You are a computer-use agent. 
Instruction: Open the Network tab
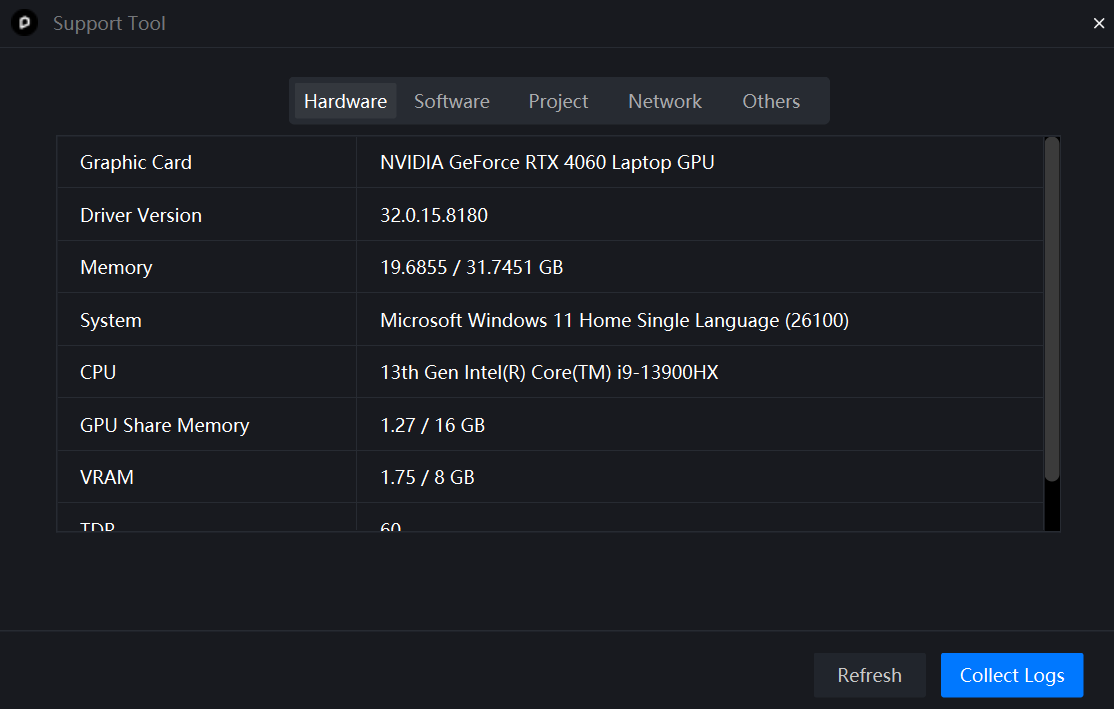(x=665, y=101)
